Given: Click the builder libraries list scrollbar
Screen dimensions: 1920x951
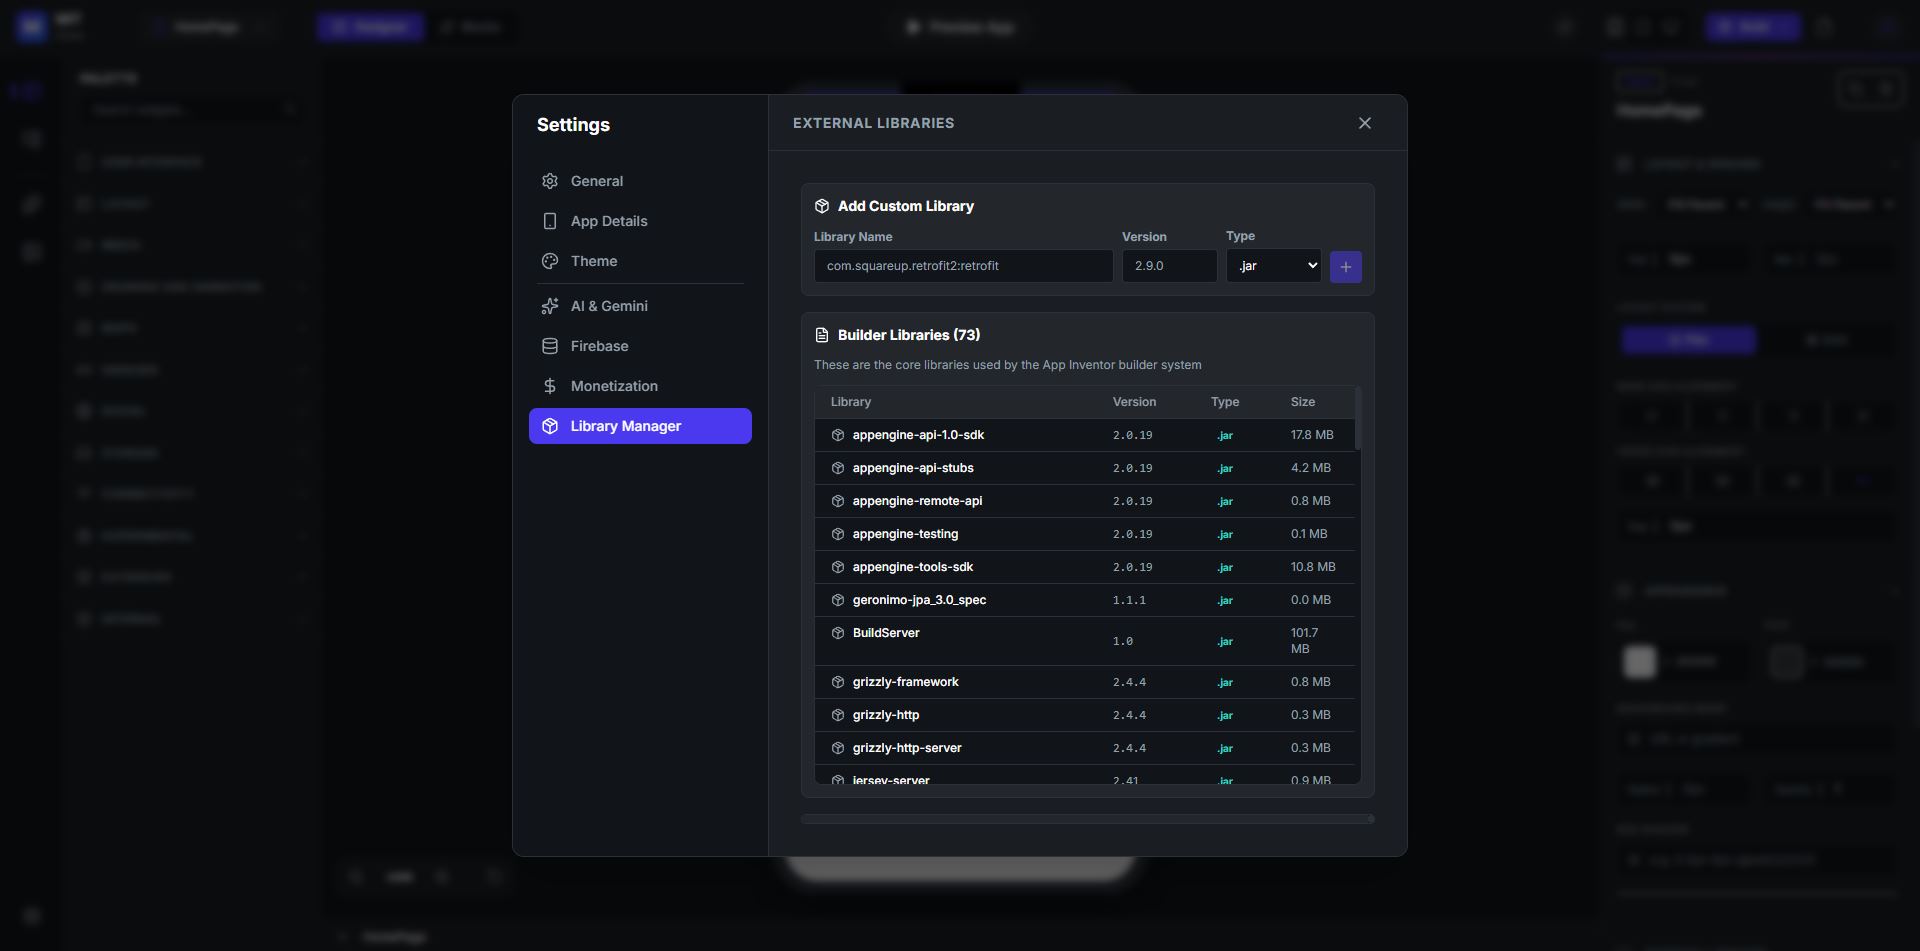Looking at the screenshot, I should pyautogui.click(x=1357, y=420).
